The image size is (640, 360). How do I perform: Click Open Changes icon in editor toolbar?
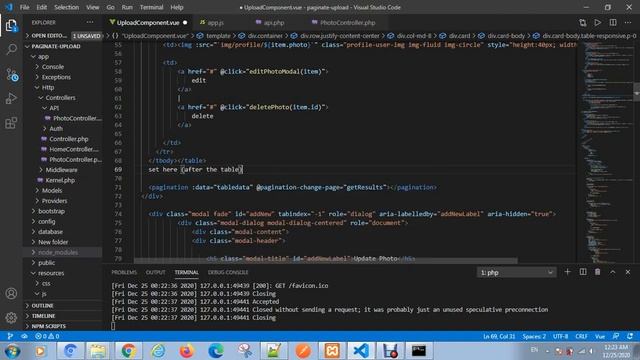coord(582,22)
